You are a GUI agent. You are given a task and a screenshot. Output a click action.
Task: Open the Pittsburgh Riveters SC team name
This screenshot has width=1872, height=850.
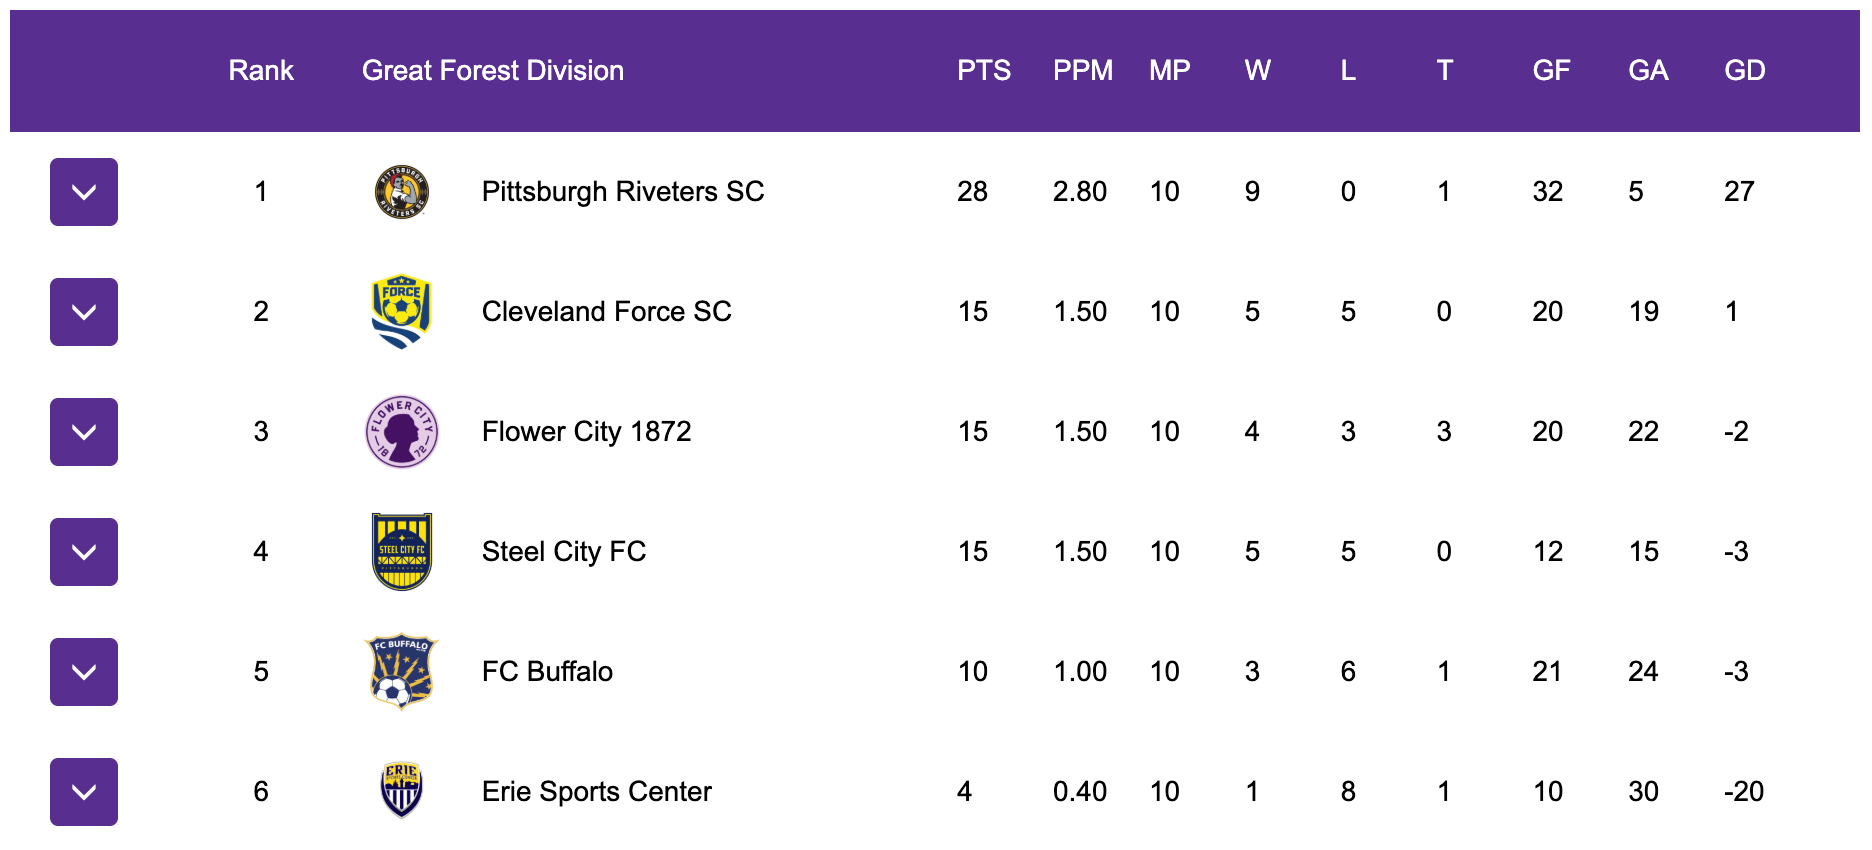click(623, 191)
